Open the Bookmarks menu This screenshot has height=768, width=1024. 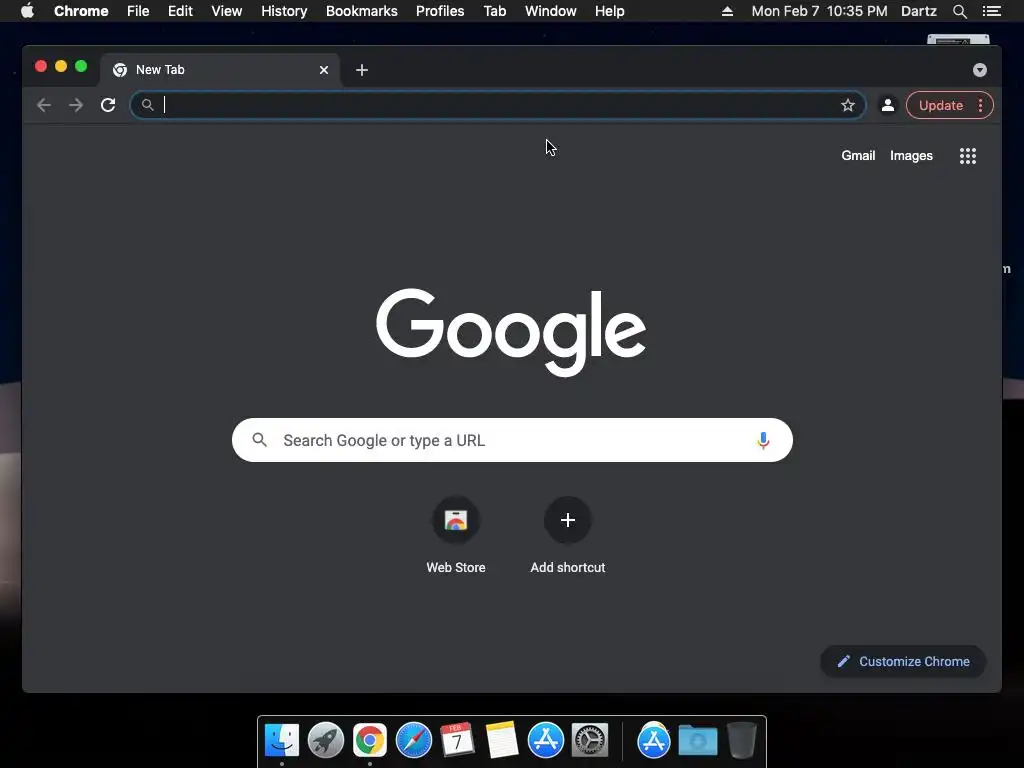point(362,11)
